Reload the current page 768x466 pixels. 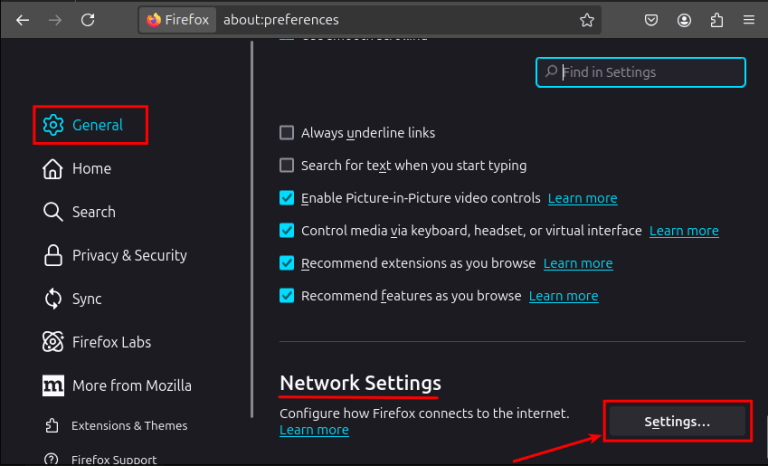click(x=88, y=20)
